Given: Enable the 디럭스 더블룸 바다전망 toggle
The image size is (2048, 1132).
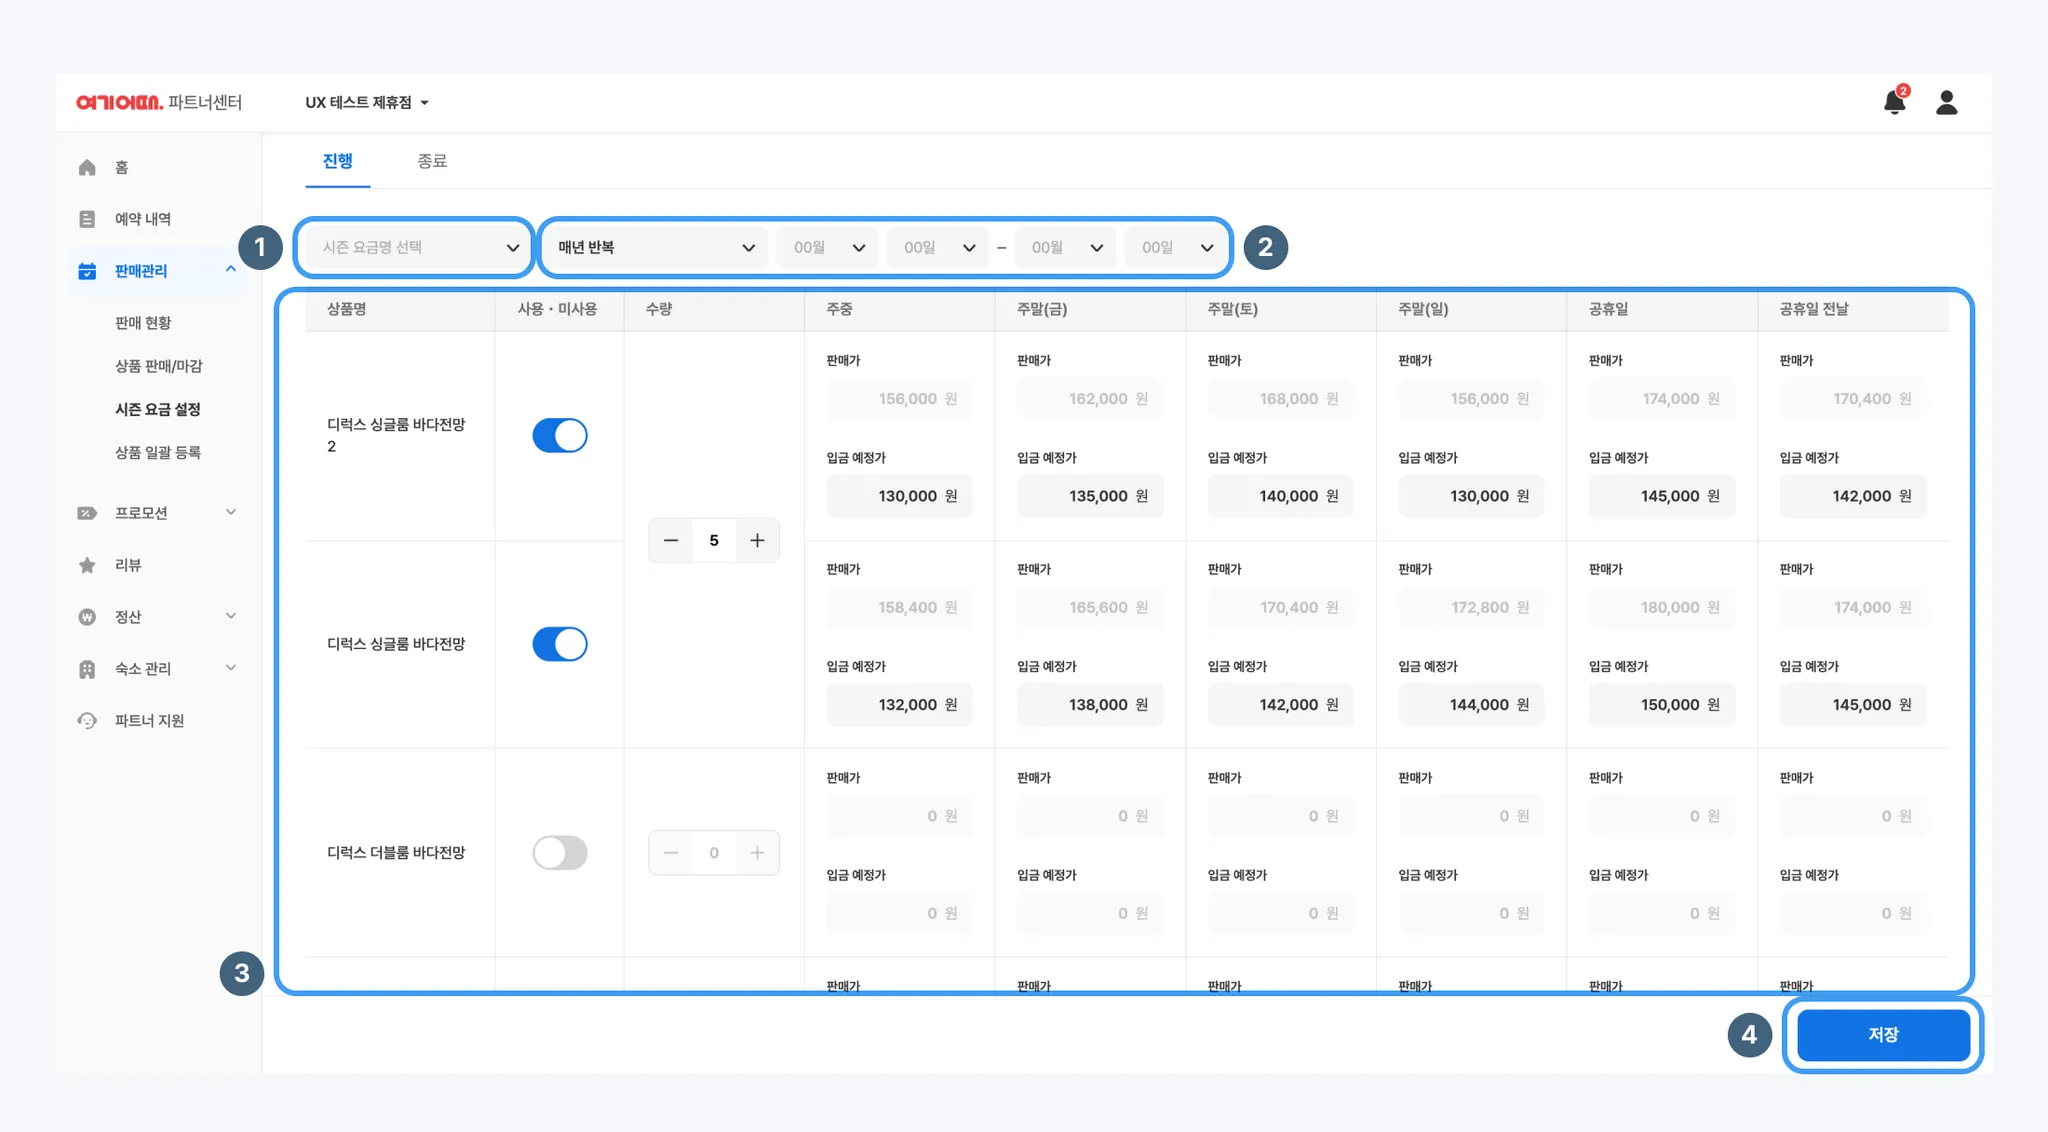Looking at the screenshot, I should [560, 853].
